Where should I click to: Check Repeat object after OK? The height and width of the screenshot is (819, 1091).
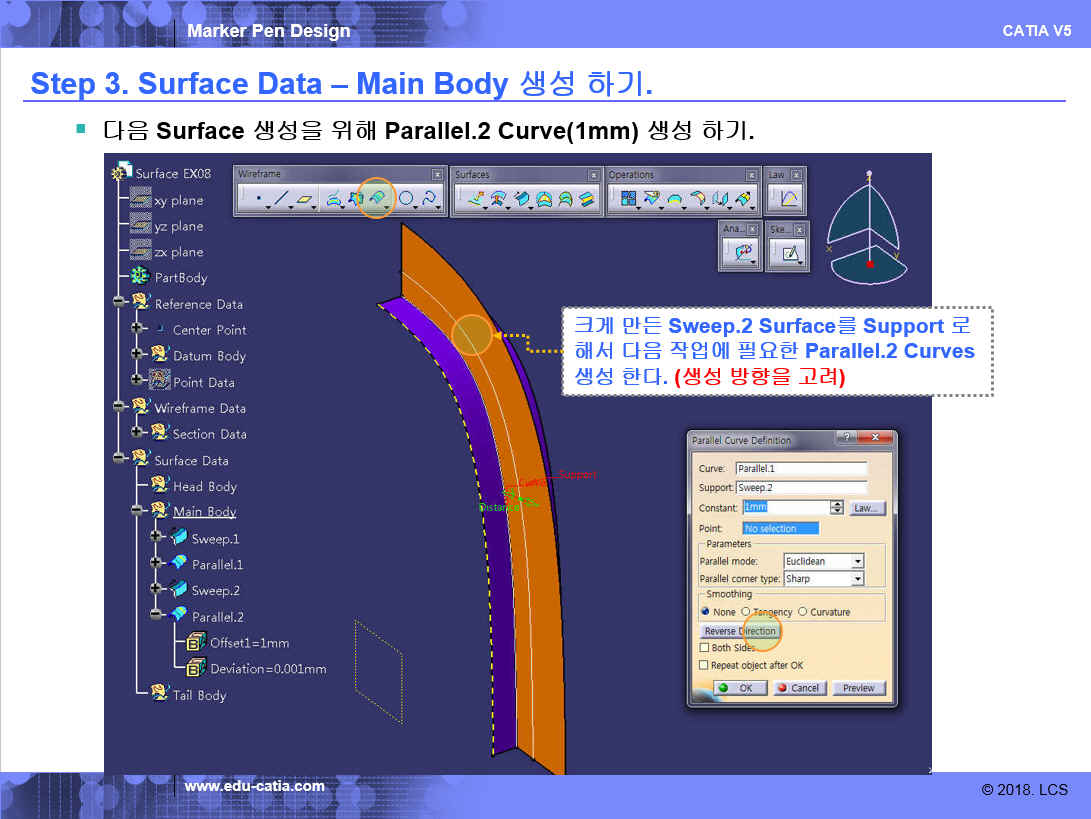(704, 665)
